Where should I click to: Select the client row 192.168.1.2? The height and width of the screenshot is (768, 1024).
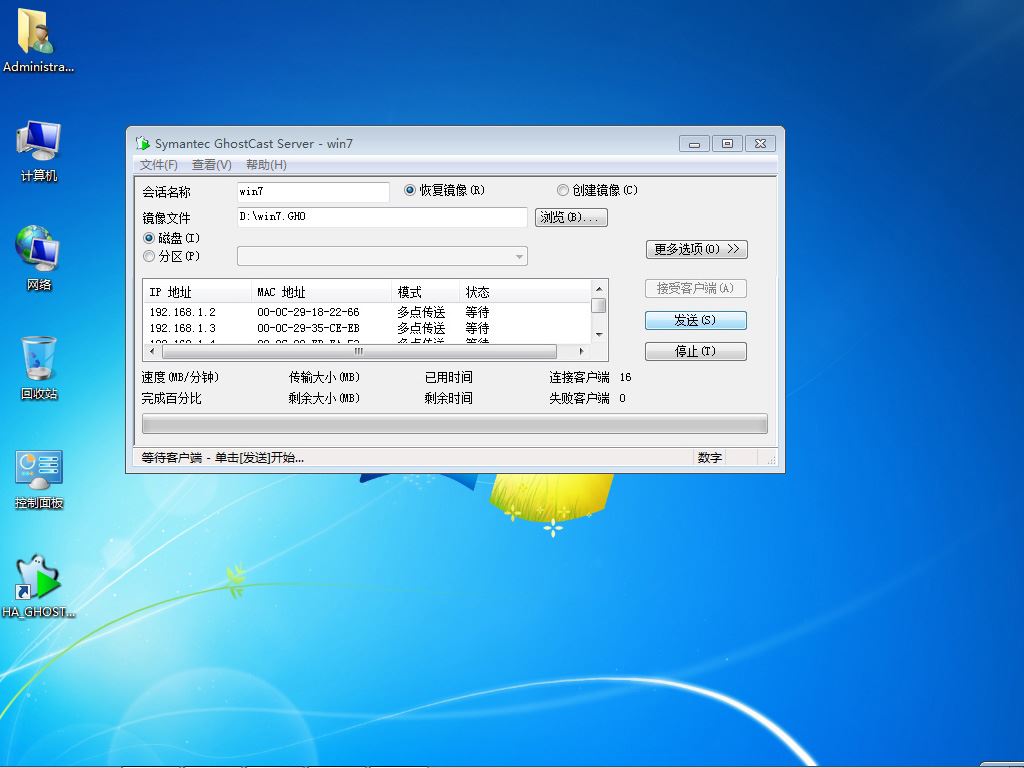pos(367,312)
